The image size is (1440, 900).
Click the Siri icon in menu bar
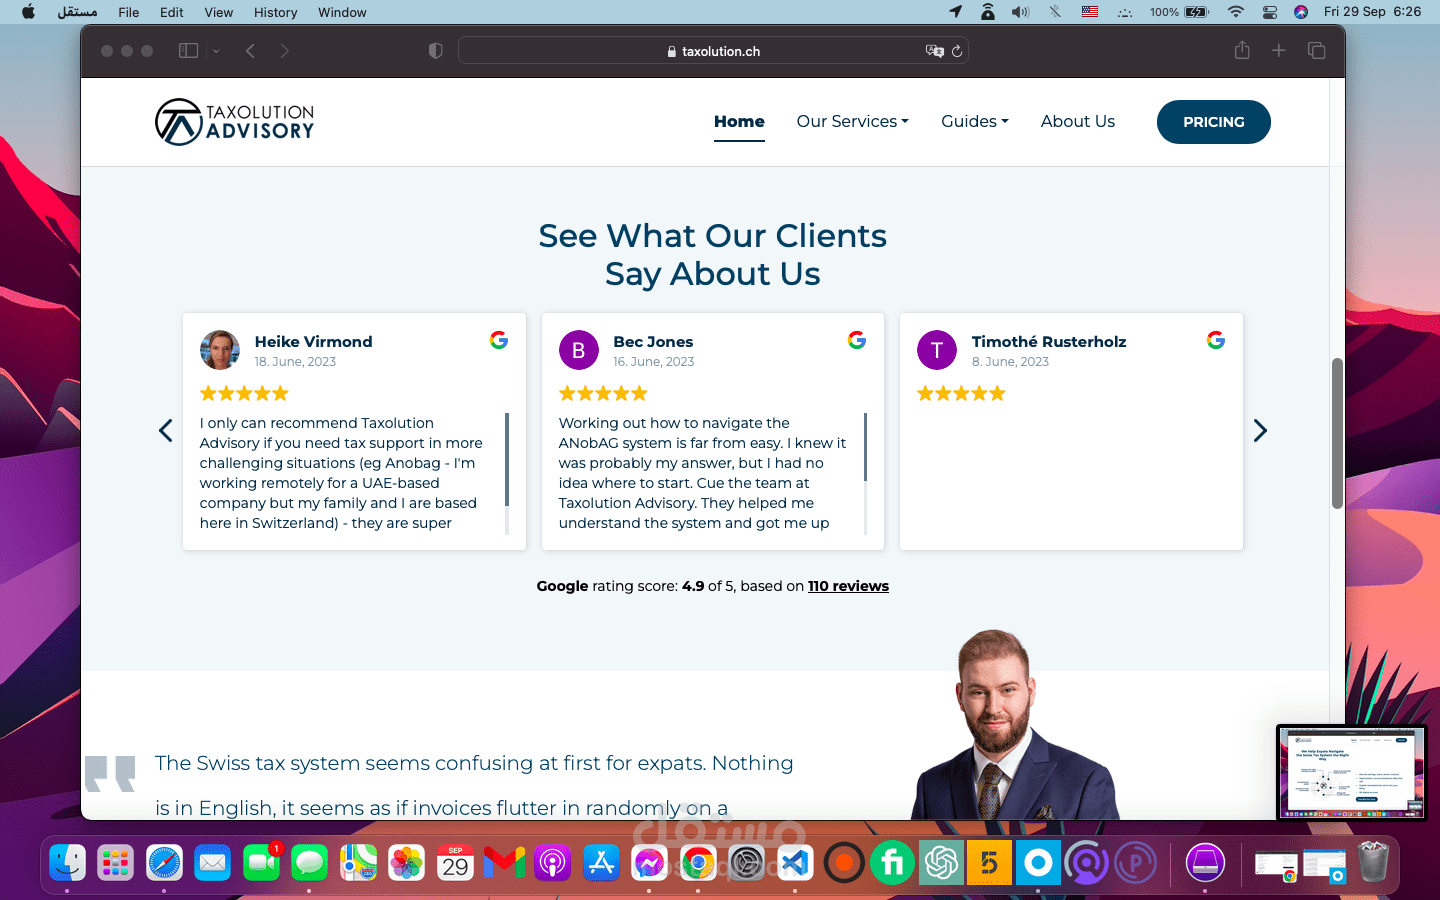[x=1301, y=12]
